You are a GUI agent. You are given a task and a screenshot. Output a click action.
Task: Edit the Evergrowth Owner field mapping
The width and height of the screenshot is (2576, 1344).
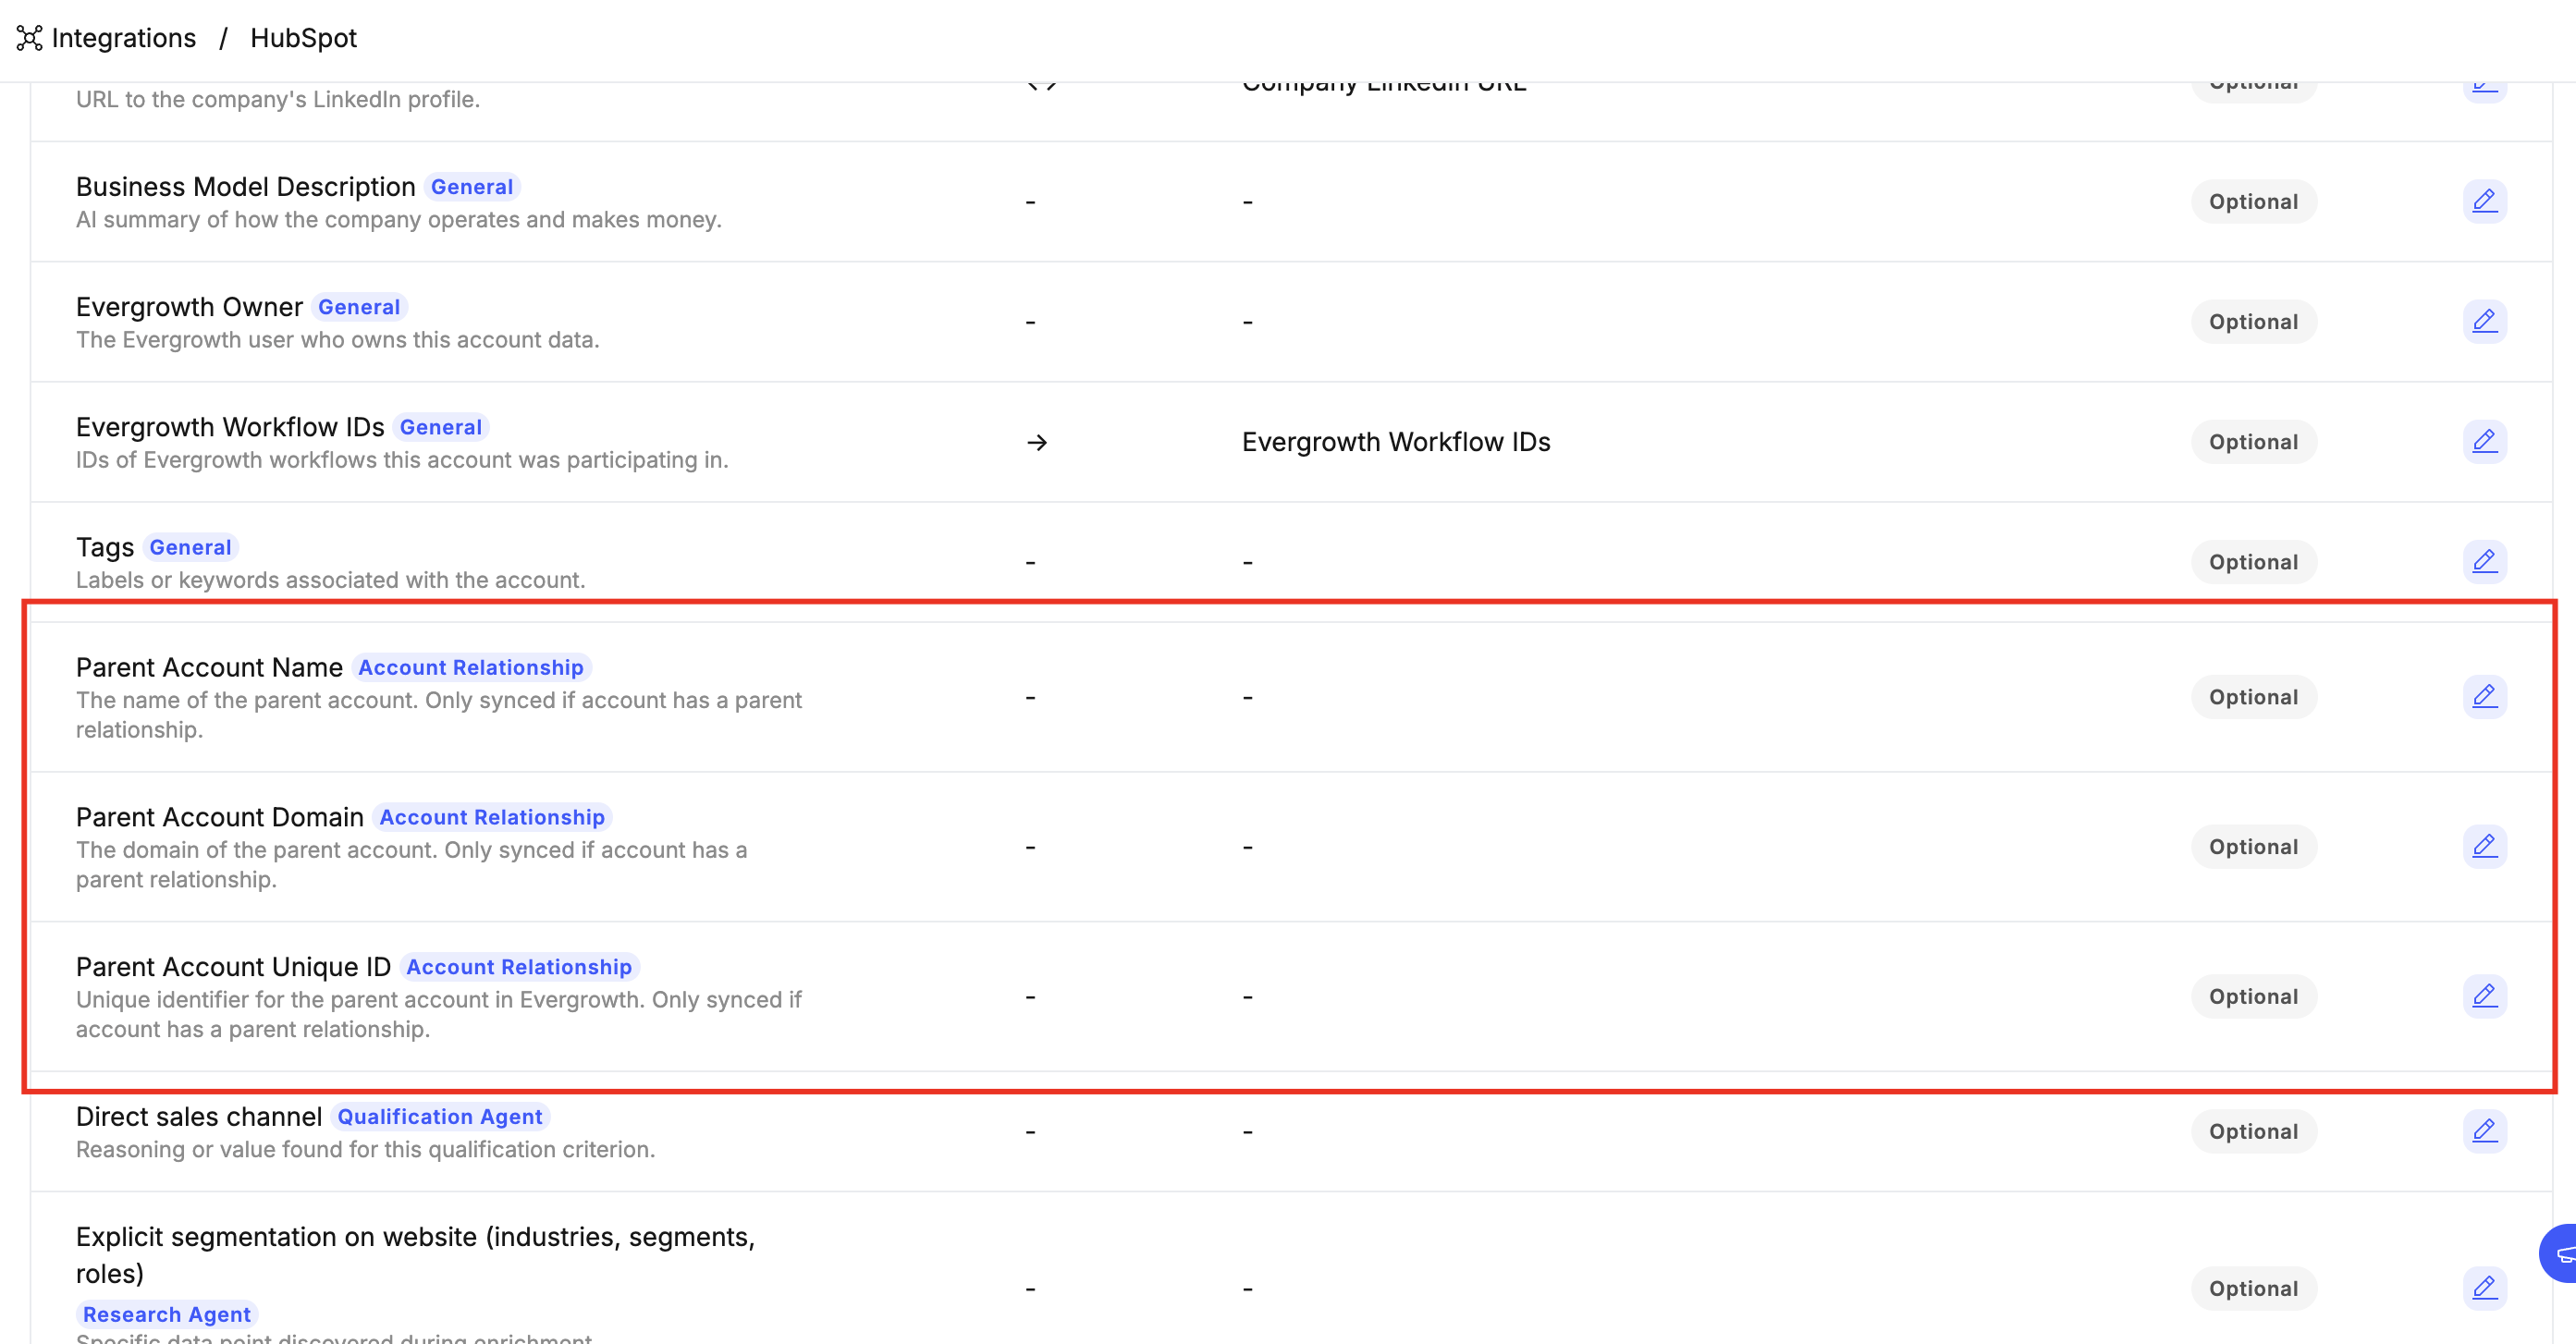point(2484,321)
